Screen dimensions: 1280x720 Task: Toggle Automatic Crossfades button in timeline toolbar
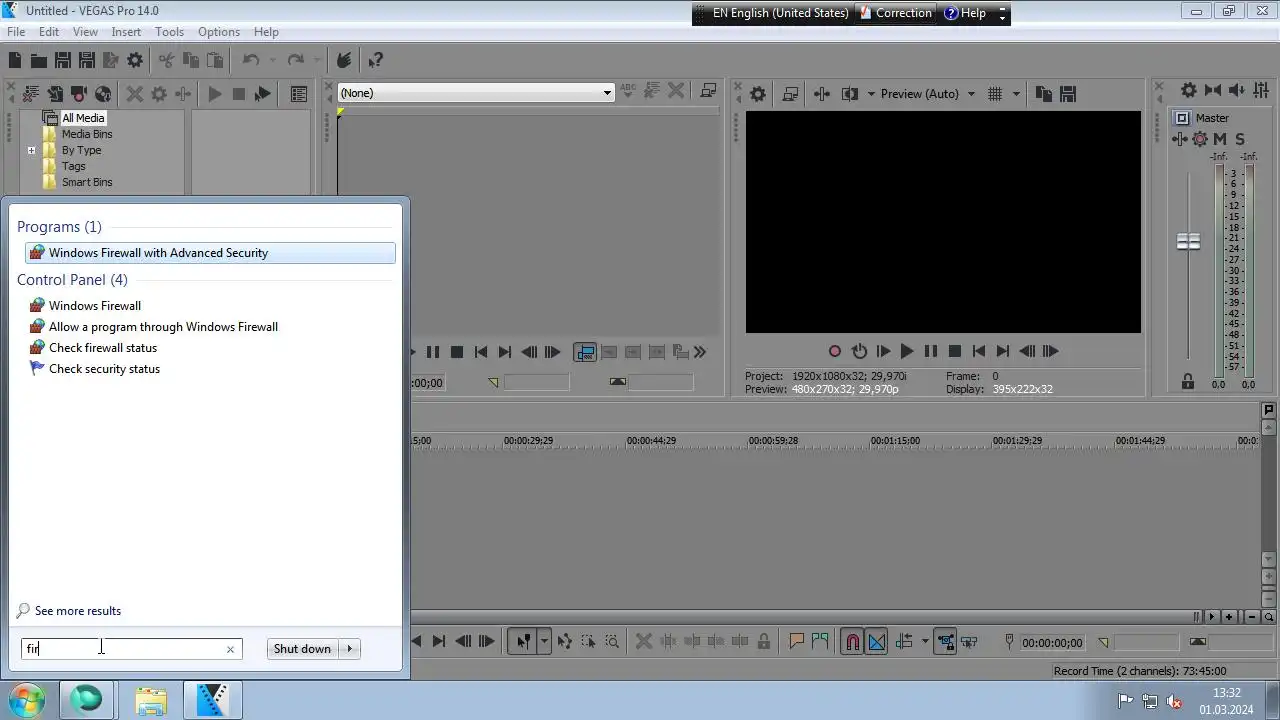tap(876, 642)
